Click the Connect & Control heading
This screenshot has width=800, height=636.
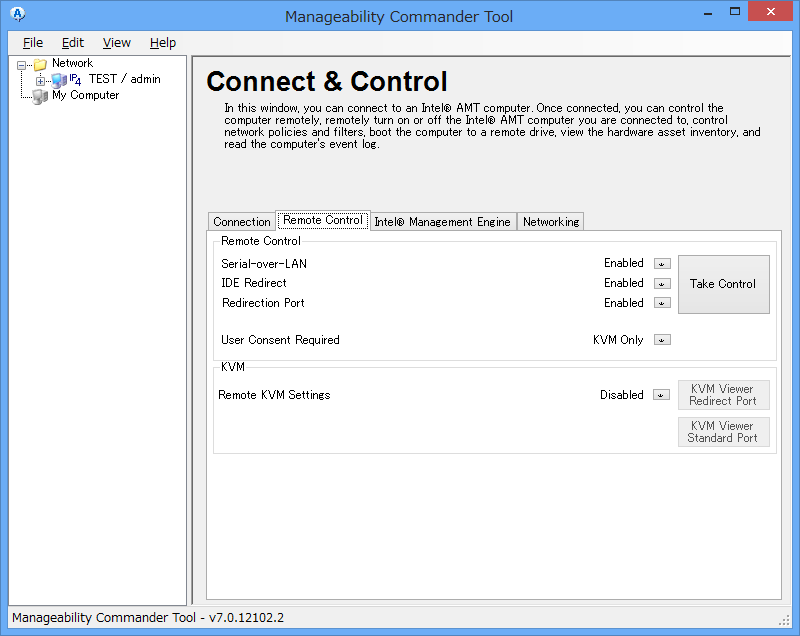coord(327,82)
